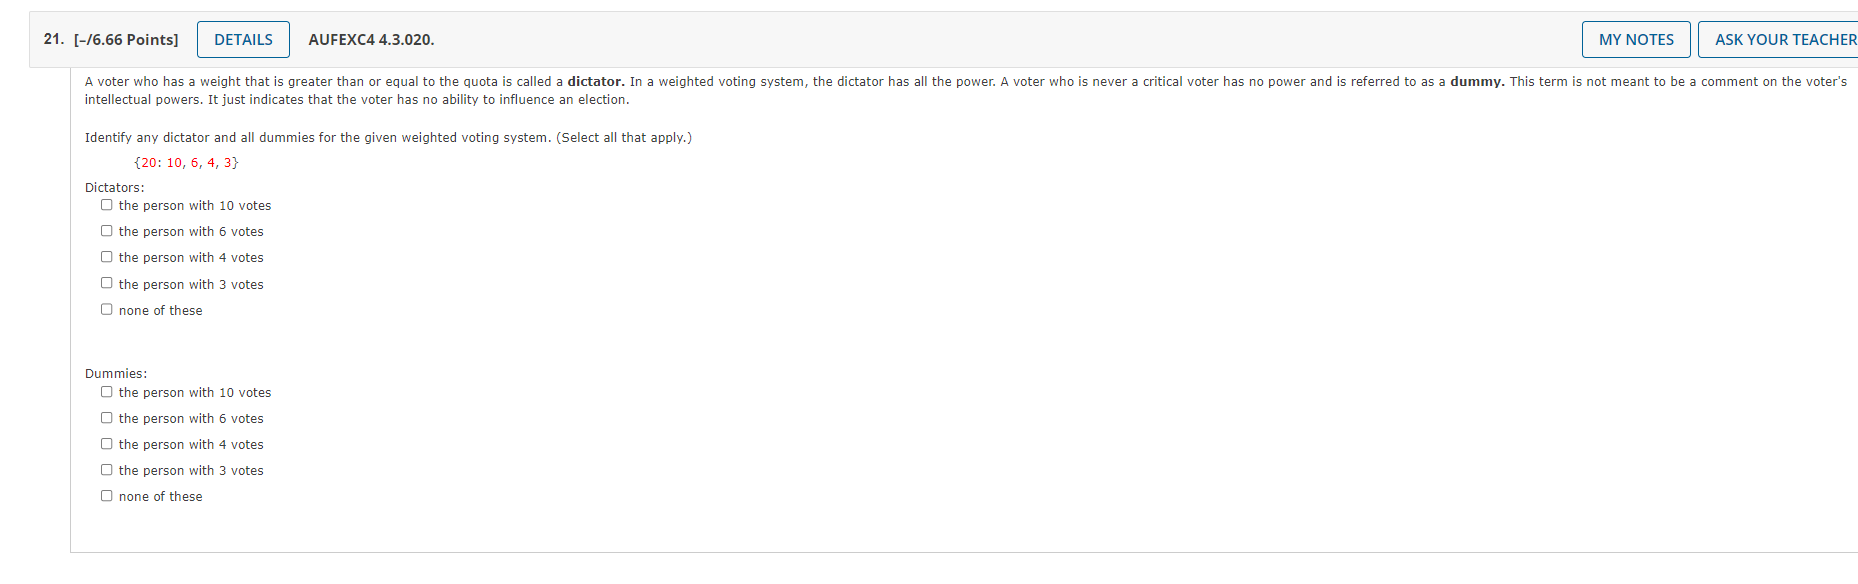
Task: Check 'the person with 10 votes' under Dummies
Action: [106, 391]
